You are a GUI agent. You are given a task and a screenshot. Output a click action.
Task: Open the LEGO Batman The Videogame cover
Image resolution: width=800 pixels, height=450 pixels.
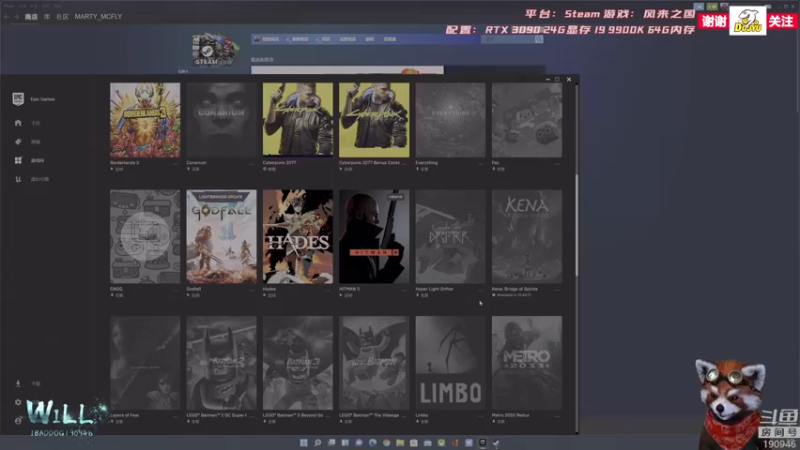click(374, 363)
